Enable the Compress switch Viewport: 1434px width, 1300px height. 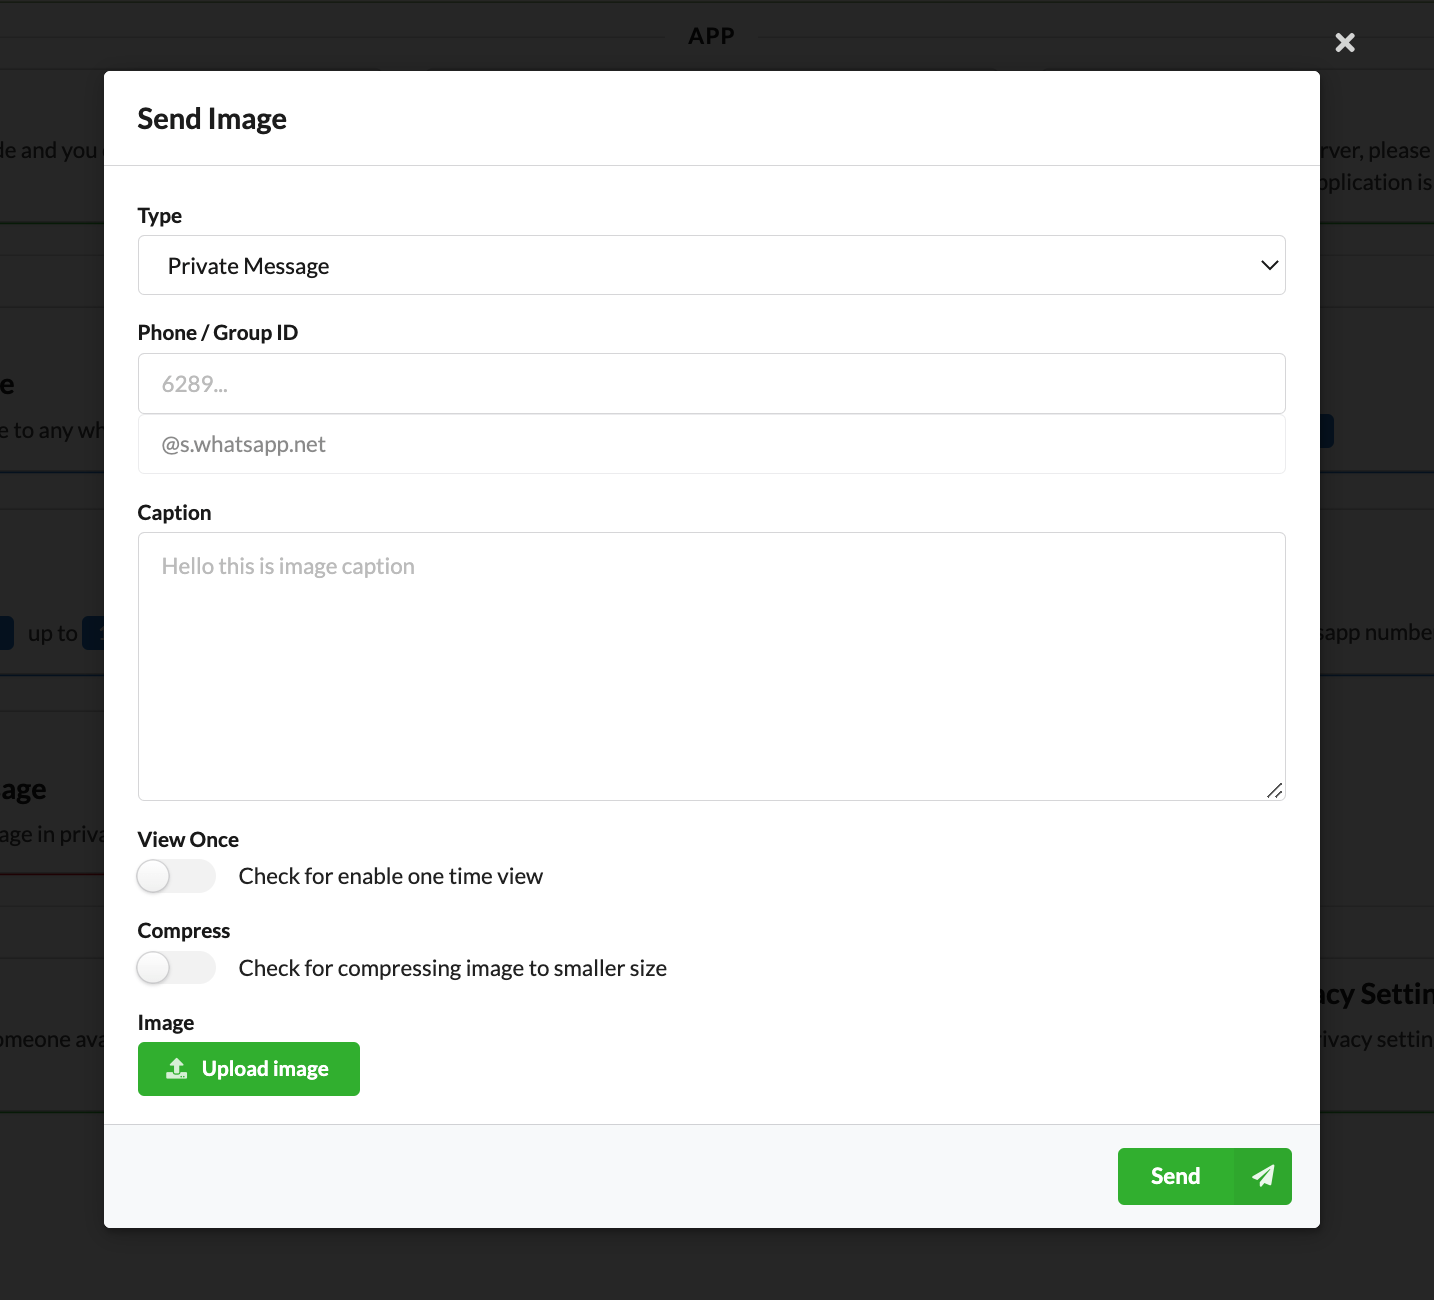point(176,968)
